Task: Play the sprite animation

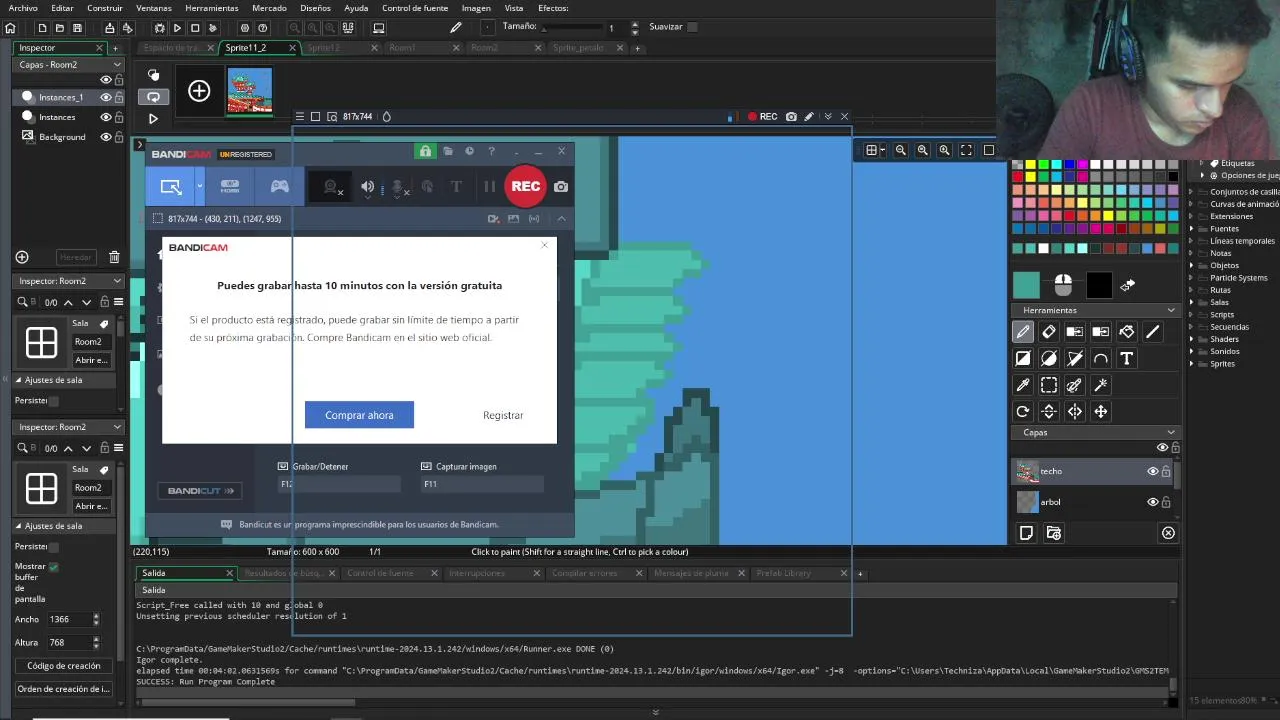Action: pyautogui.click(x=153, y=118)
